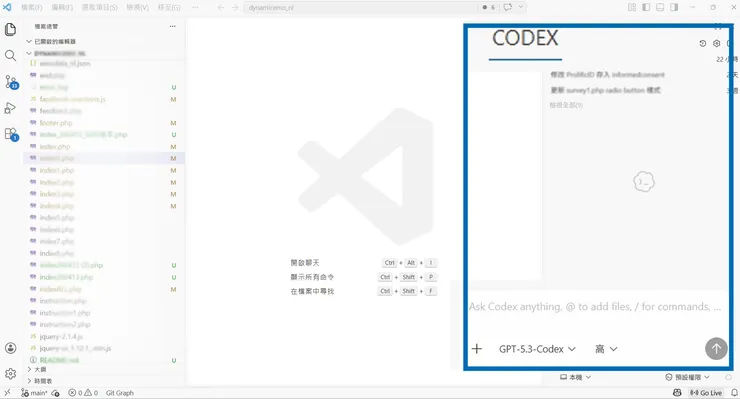Screen dimensions: 740x399
Task: Toggle the secondary side bar icon
Action: pos(674,7)
